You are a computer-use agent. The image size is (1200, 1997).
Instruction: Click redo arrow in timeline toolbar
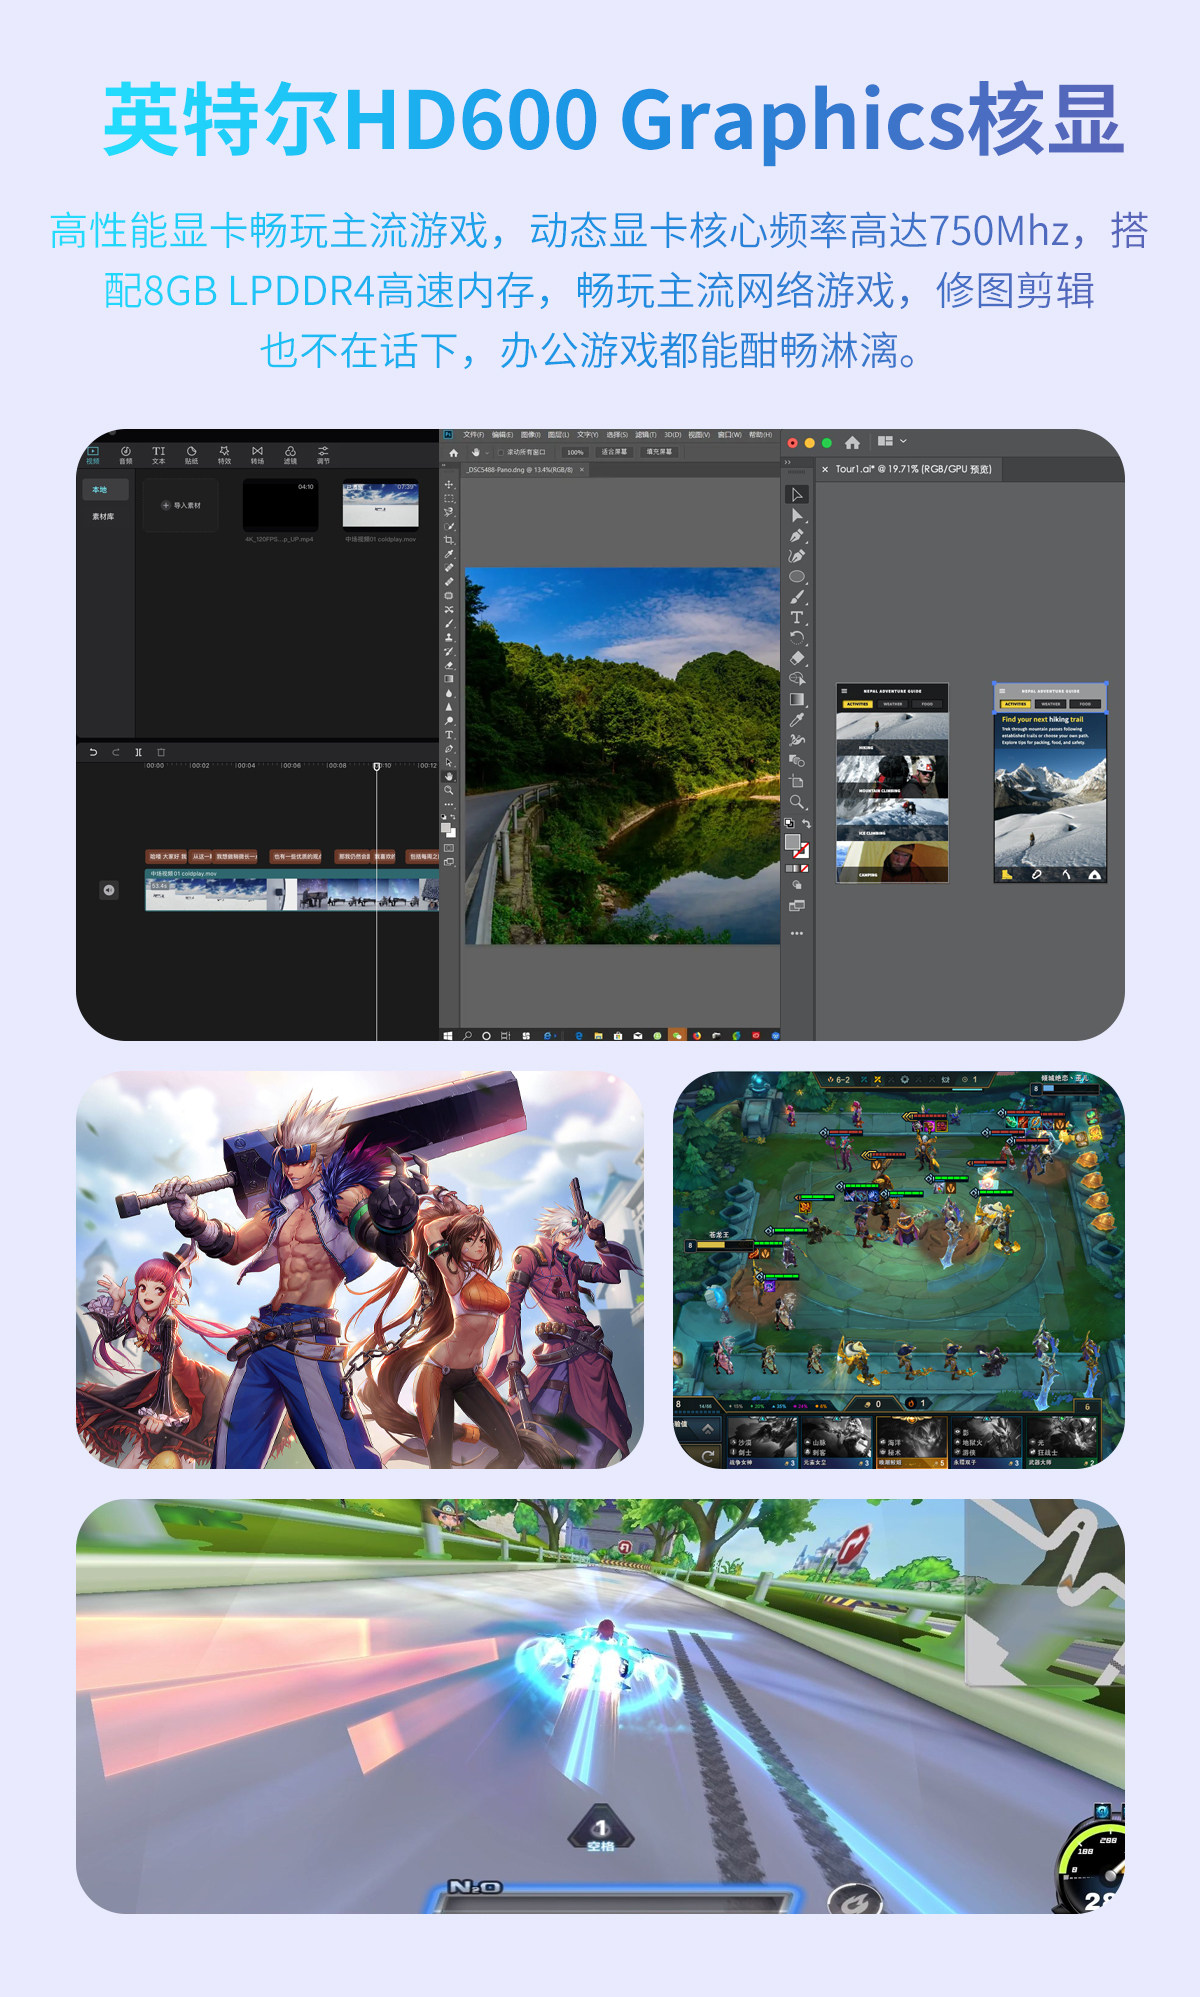coord(116,752)
